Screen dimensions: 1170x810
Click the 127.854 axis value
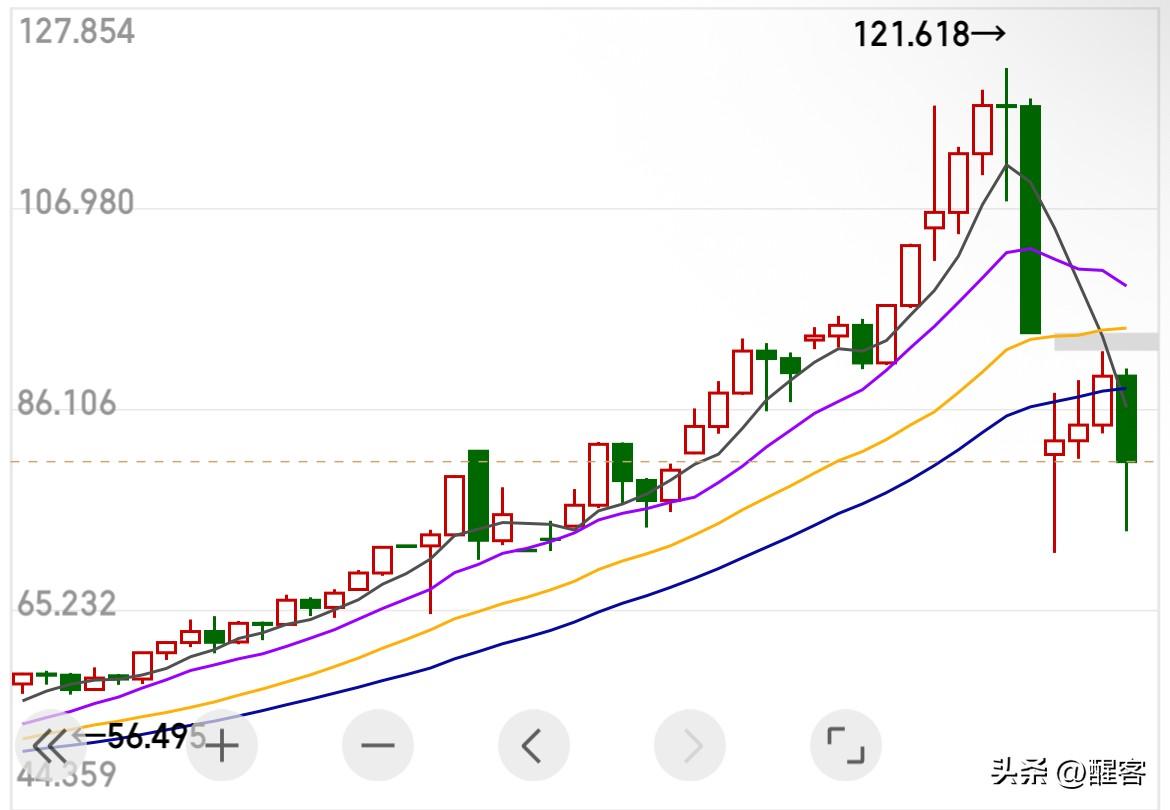pos(76,32)
